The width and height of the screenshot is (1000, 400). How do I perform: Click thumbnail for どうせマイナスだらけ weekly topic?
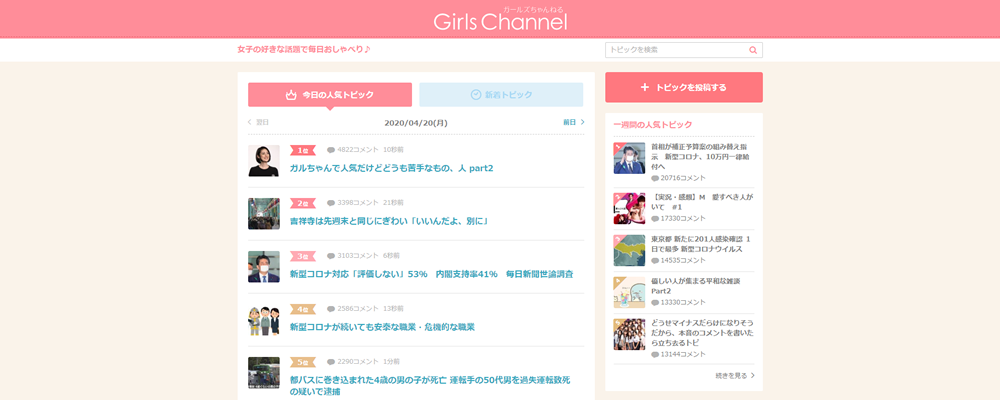pos(629,334)
